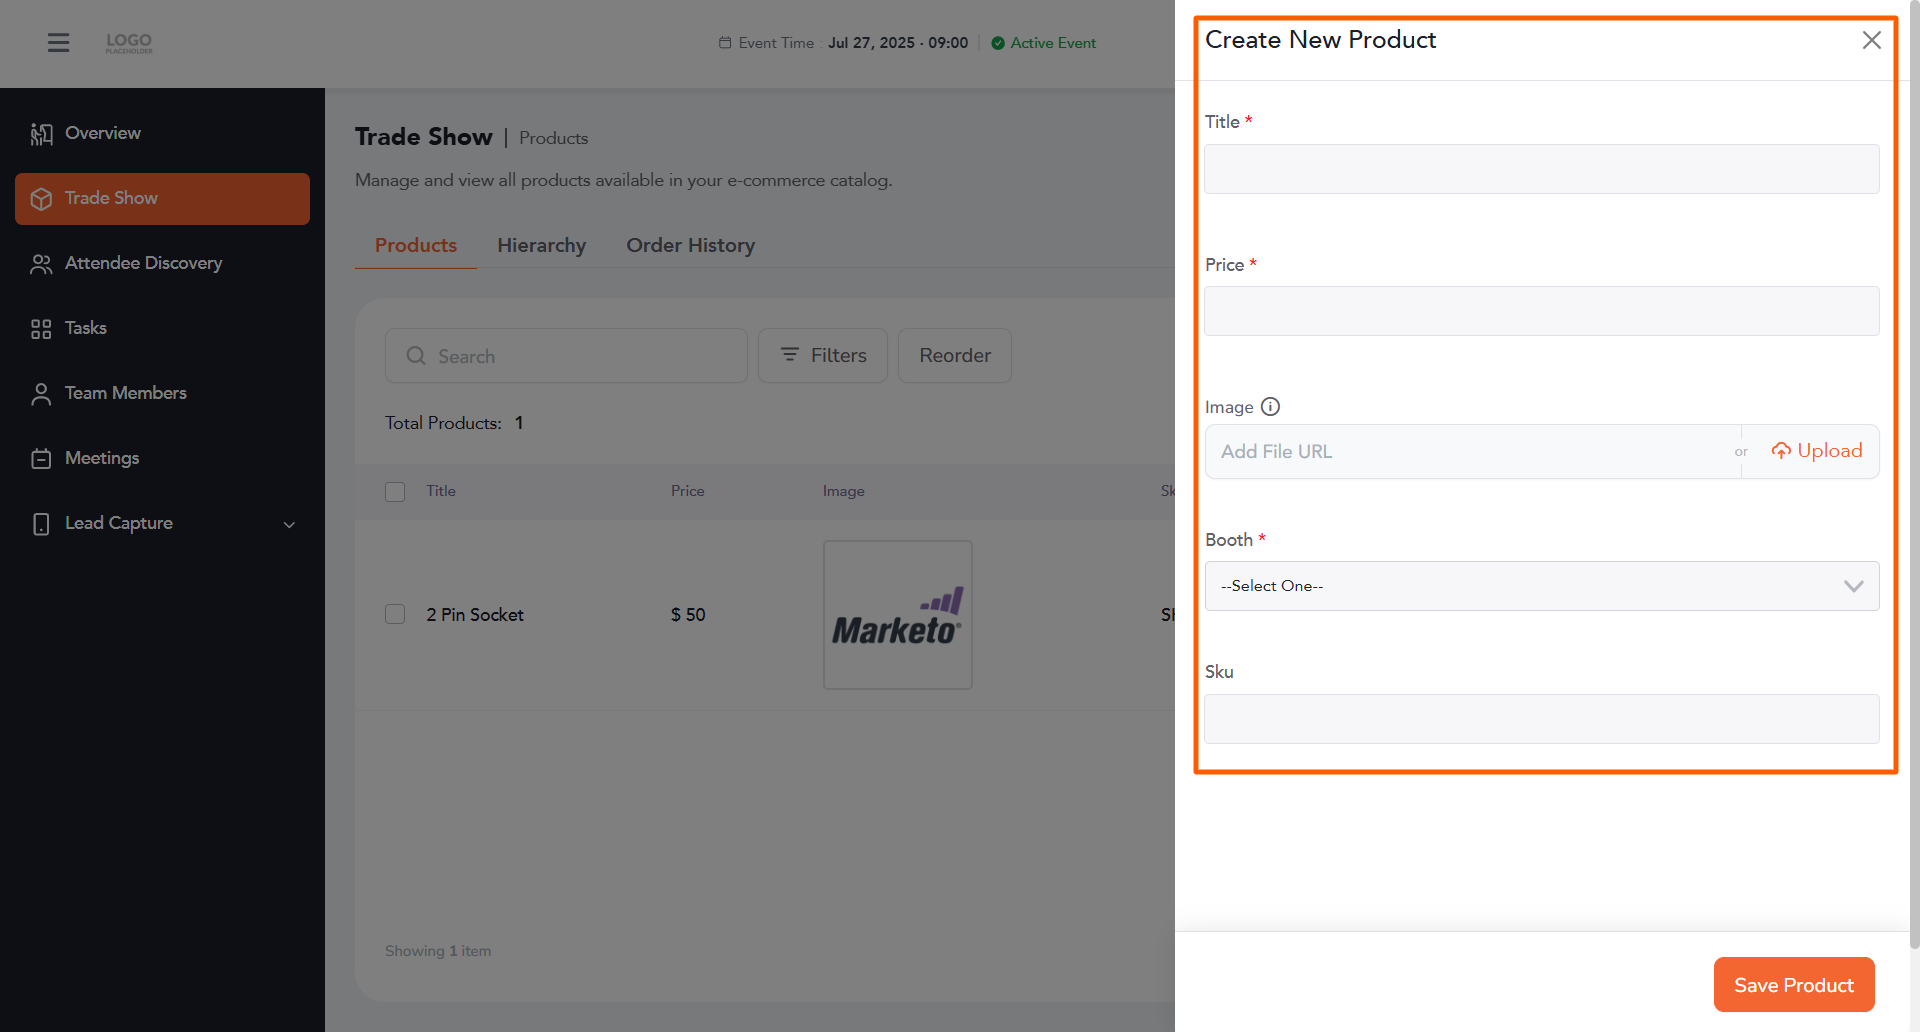Click the product Search box
Viewport: 1920px width, 1032px height.
(566, 356)
